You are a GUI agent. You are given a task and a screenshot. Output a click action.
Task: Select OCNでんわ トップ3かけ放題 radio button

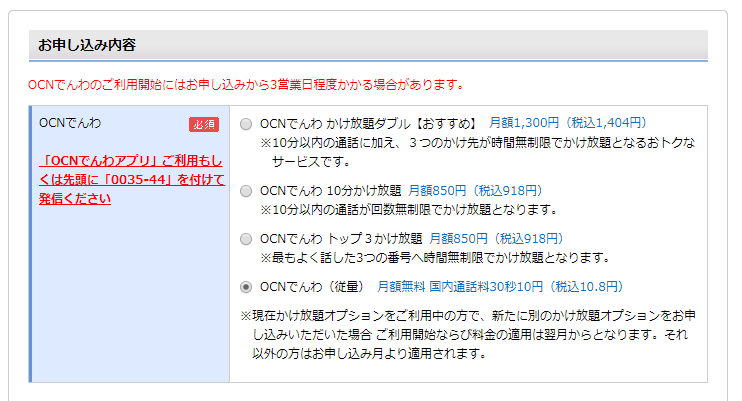click(246, 239)
